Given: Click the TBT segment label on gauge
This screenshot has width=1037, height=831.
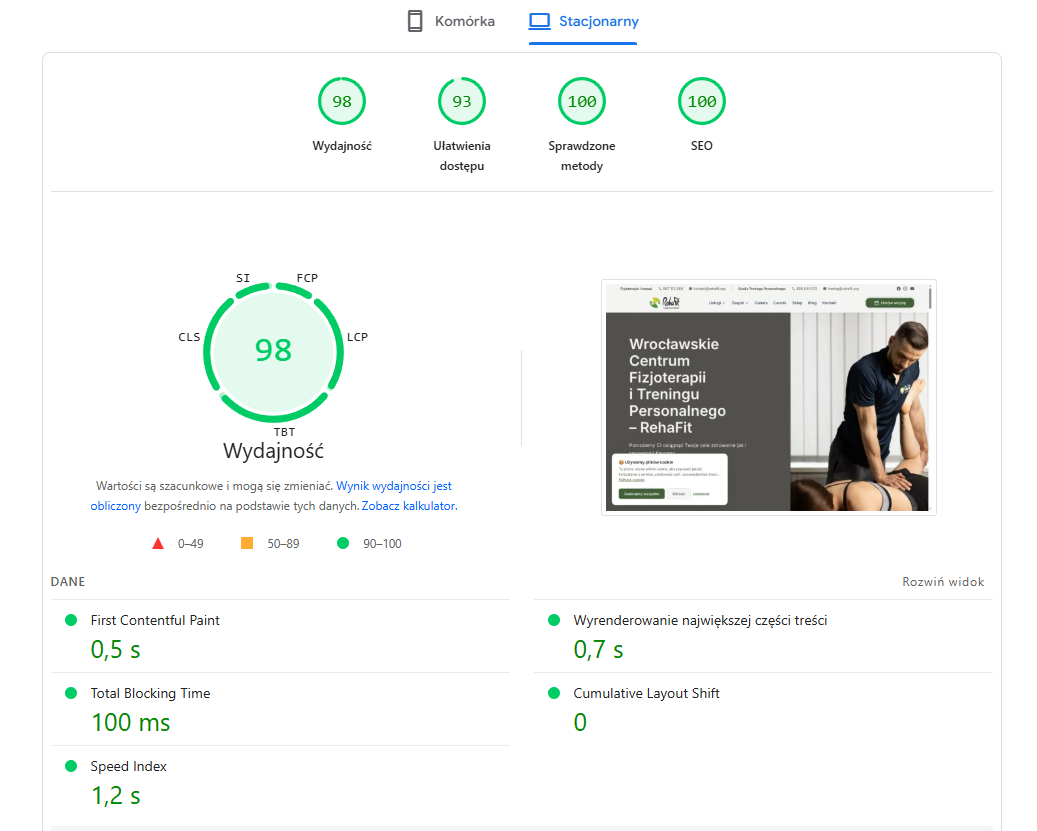Looking at the screenshot, I should [x=284, y=432].
